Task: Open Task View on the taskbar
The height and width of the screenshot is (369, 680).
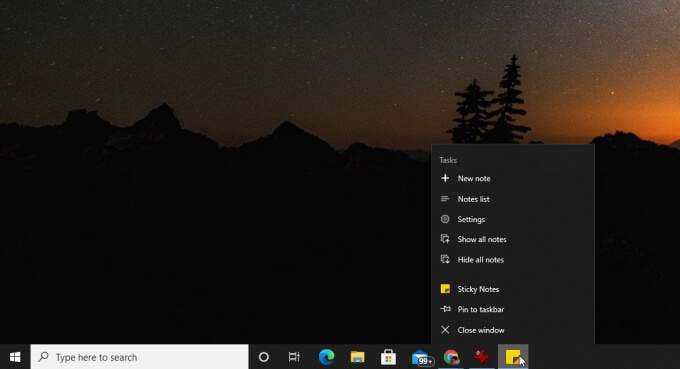Action: (294, 357)
